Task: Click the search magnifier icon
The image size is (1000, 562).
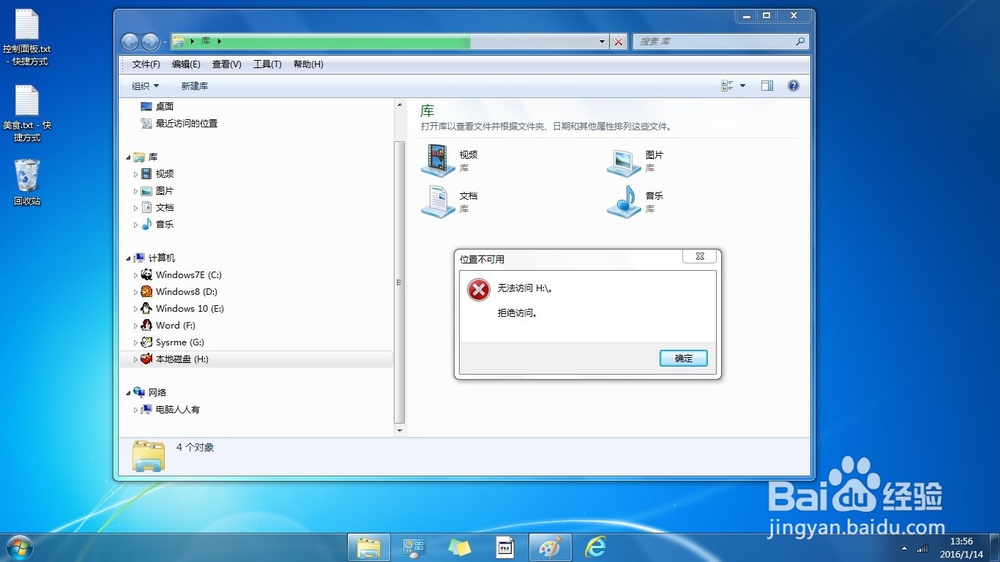Action: (800, 41)
